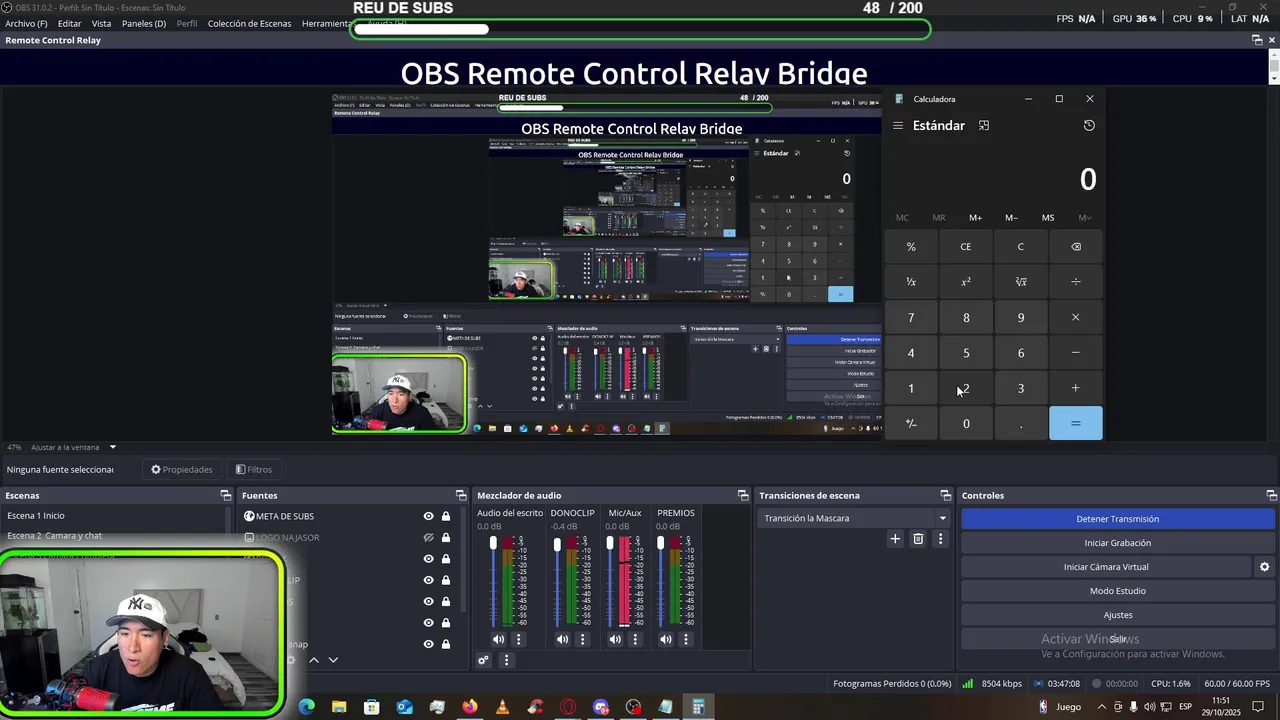1280x720 pixels.
Task: Pop out Remote Control Relay dock
Action: click(1257, 40)
